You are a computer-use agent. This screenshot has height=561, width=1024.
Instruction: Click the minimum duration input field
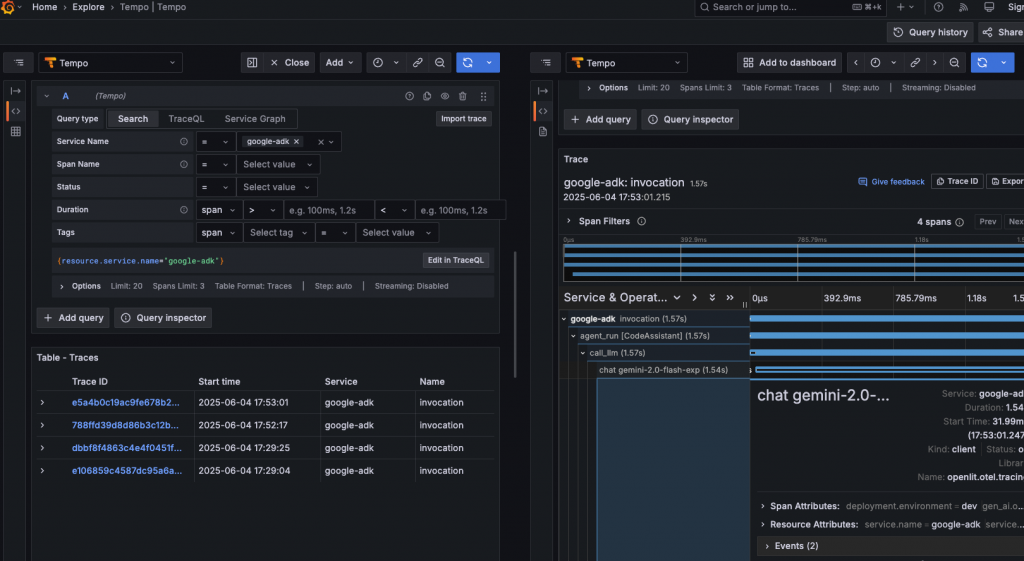(x=327, y=210)
